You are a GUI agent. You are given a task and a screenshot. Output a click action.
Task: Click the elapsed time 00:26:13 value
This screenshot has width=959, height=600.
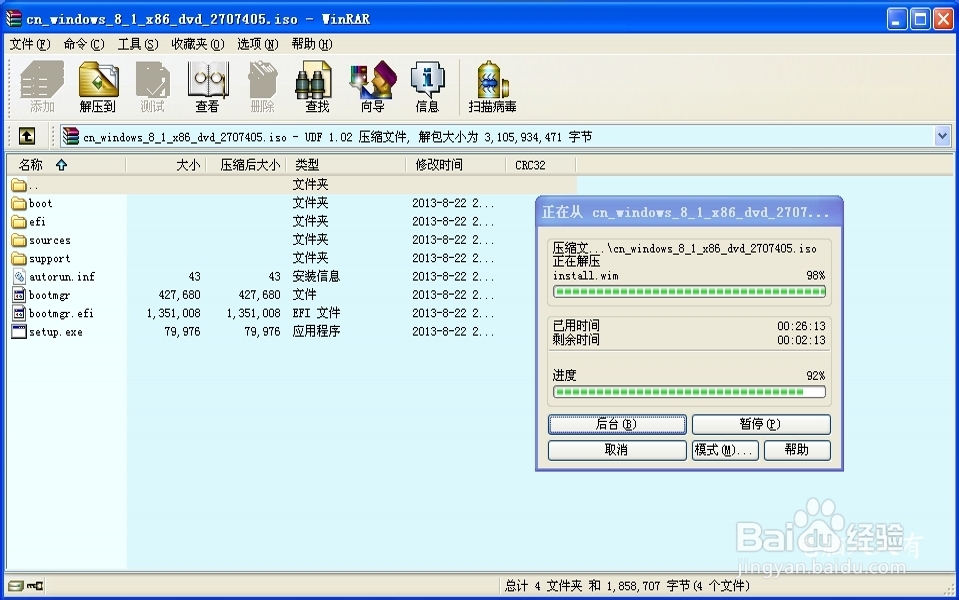801,326
